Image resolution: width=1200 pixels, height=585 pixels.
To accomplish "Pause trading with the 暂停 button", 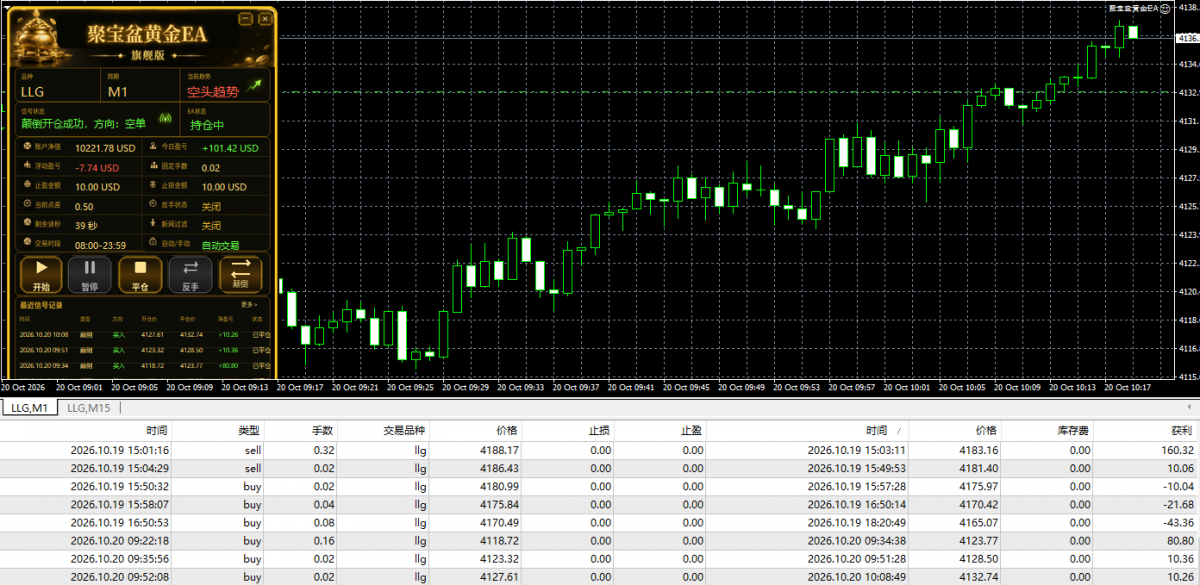I will 90,274.
